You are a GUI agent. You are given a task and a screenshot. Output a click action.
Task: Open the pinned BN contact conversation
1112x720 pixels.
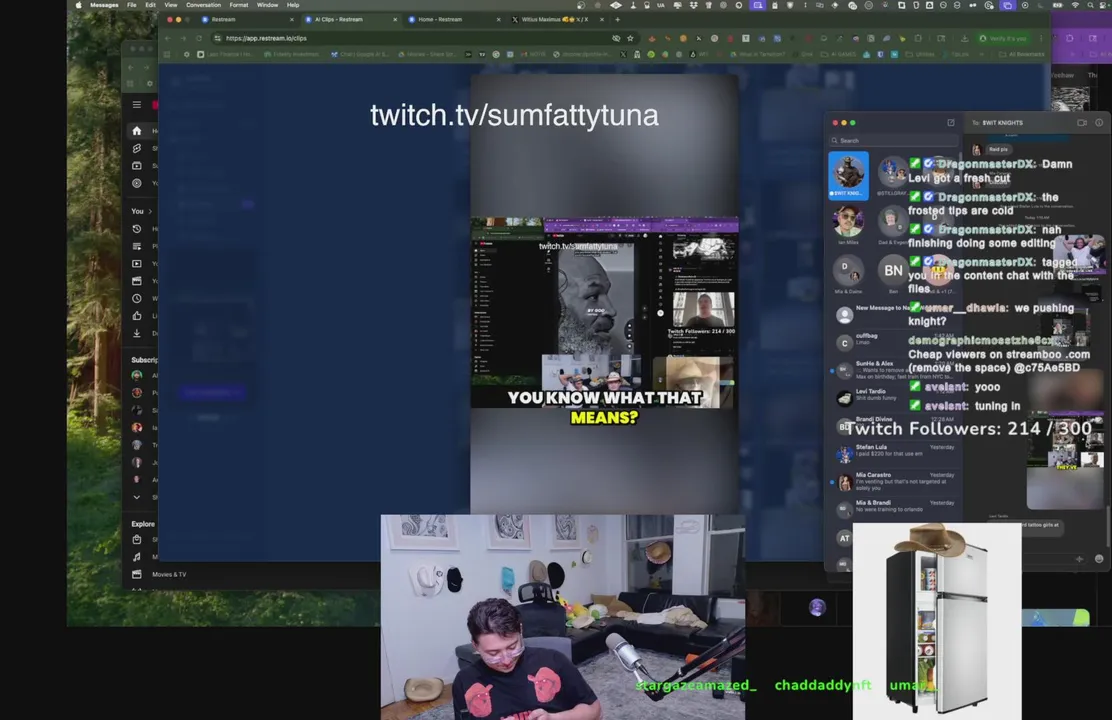click(893, 273)
